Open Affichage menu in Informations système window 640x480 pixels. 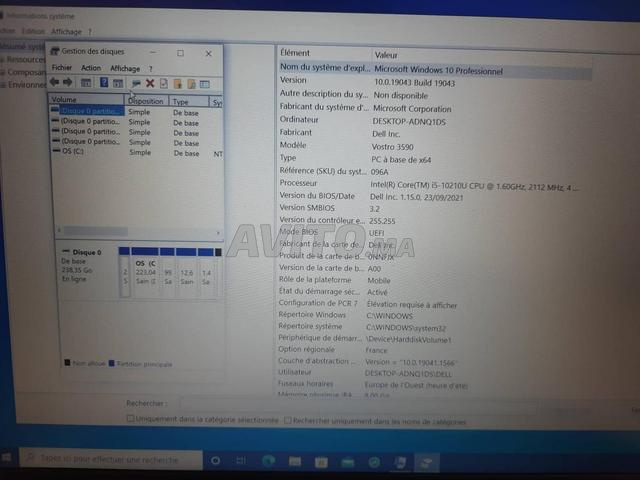[x=66, y=31]
